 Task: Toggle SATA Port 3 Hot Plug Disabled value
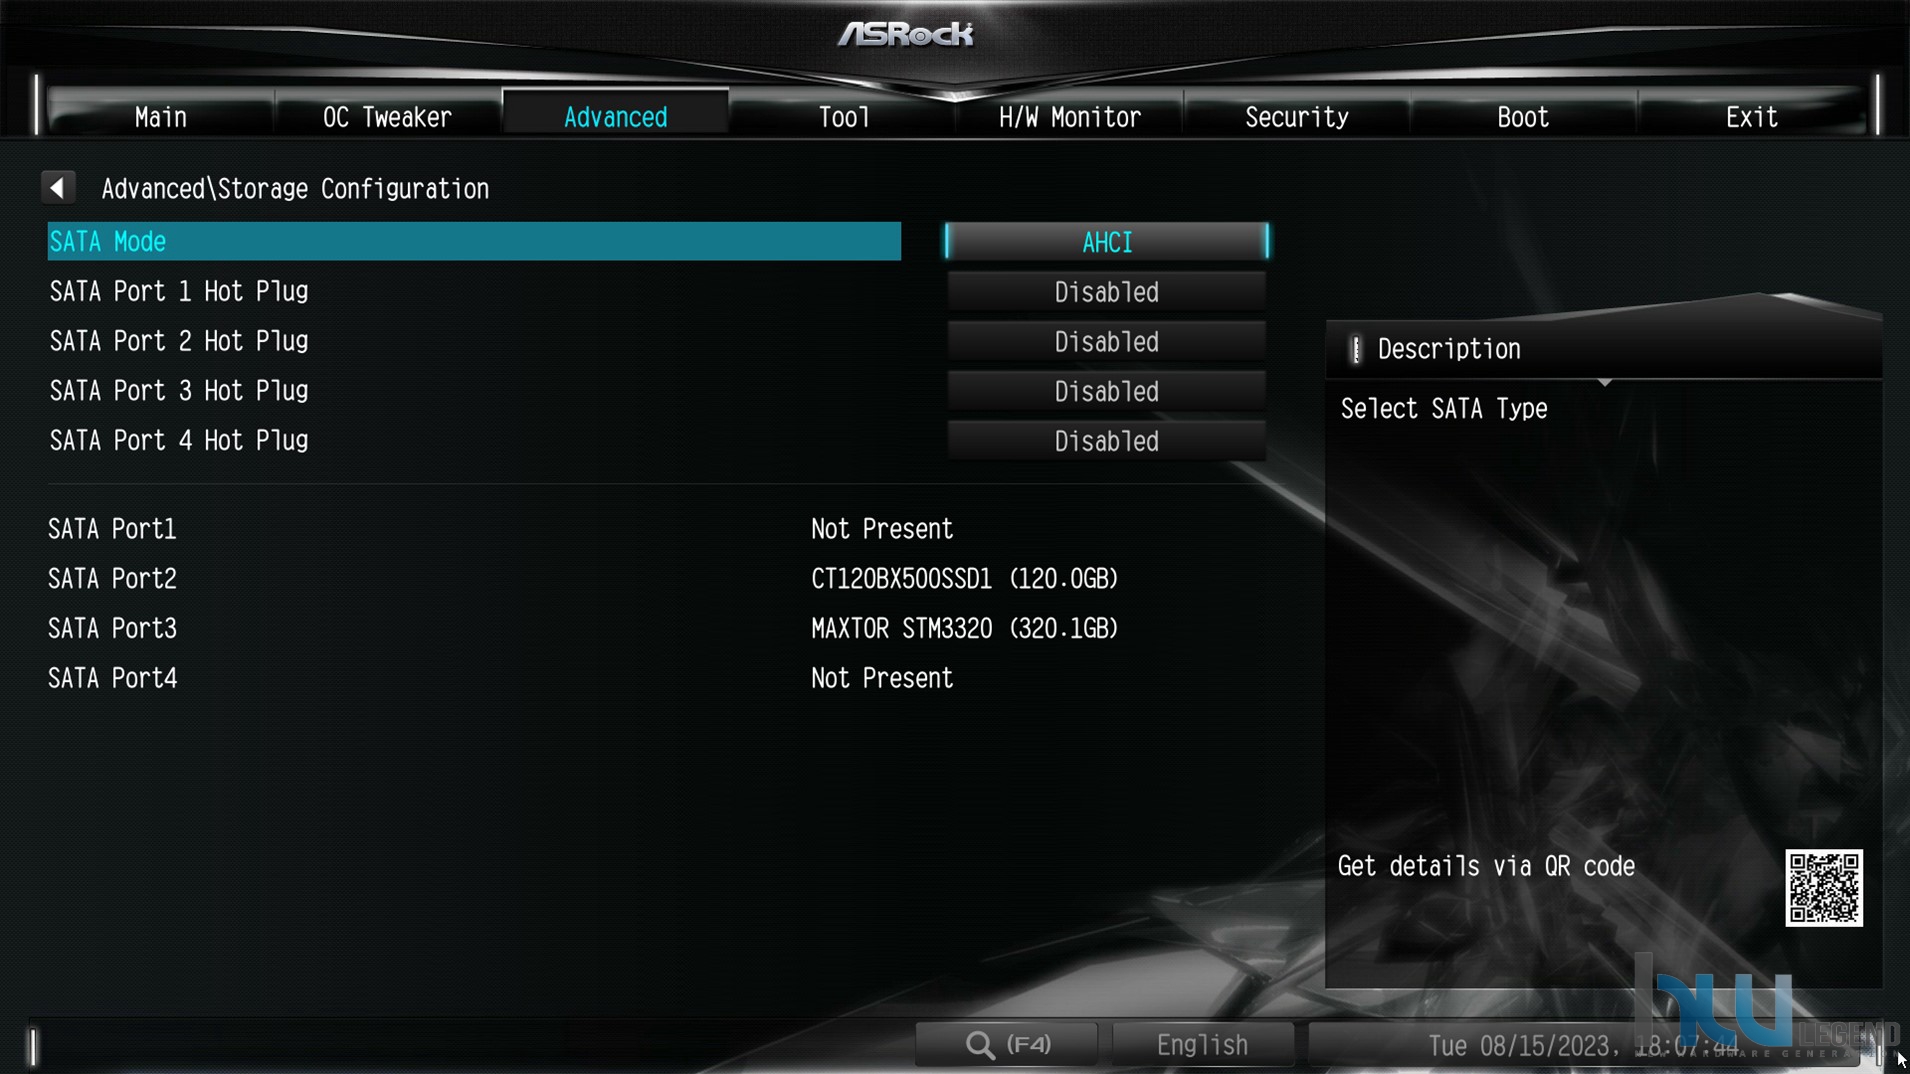pos(1106,392)
